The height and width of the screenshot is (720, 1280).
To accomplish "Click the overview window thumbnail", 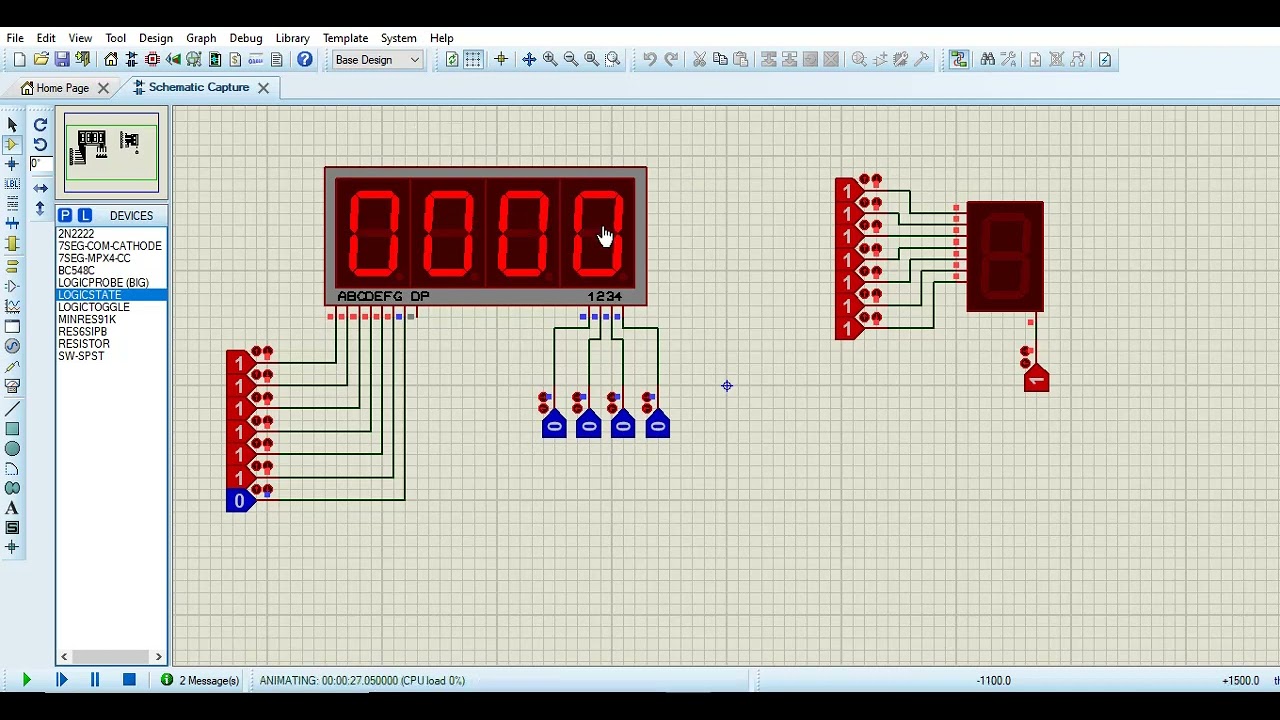I will (111, 153).
